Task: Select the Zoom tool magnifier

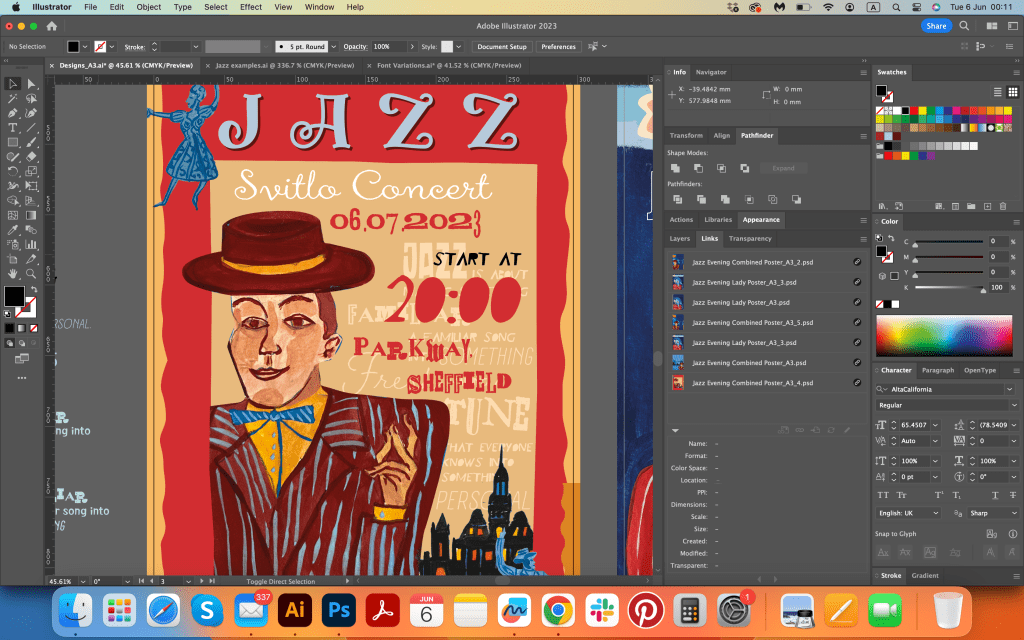Action: (32, 273)
